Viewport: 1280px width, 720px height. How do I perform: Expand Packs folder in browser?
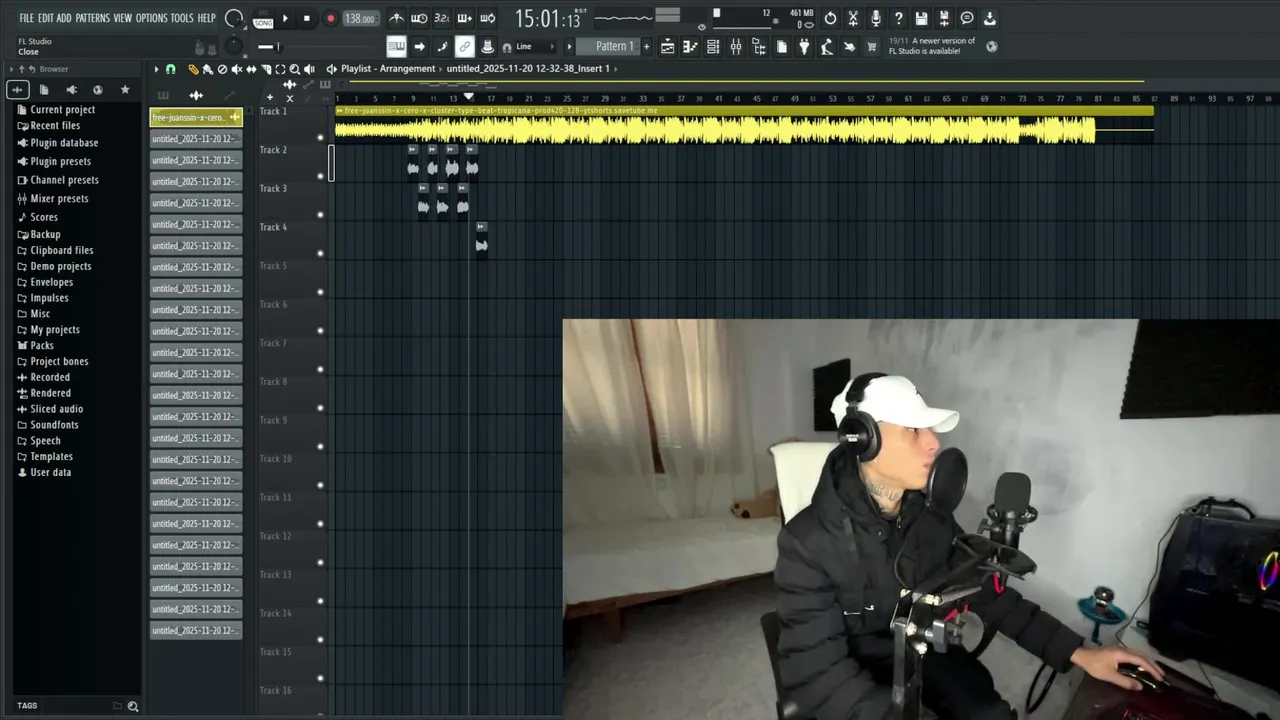tap(42, 345)
